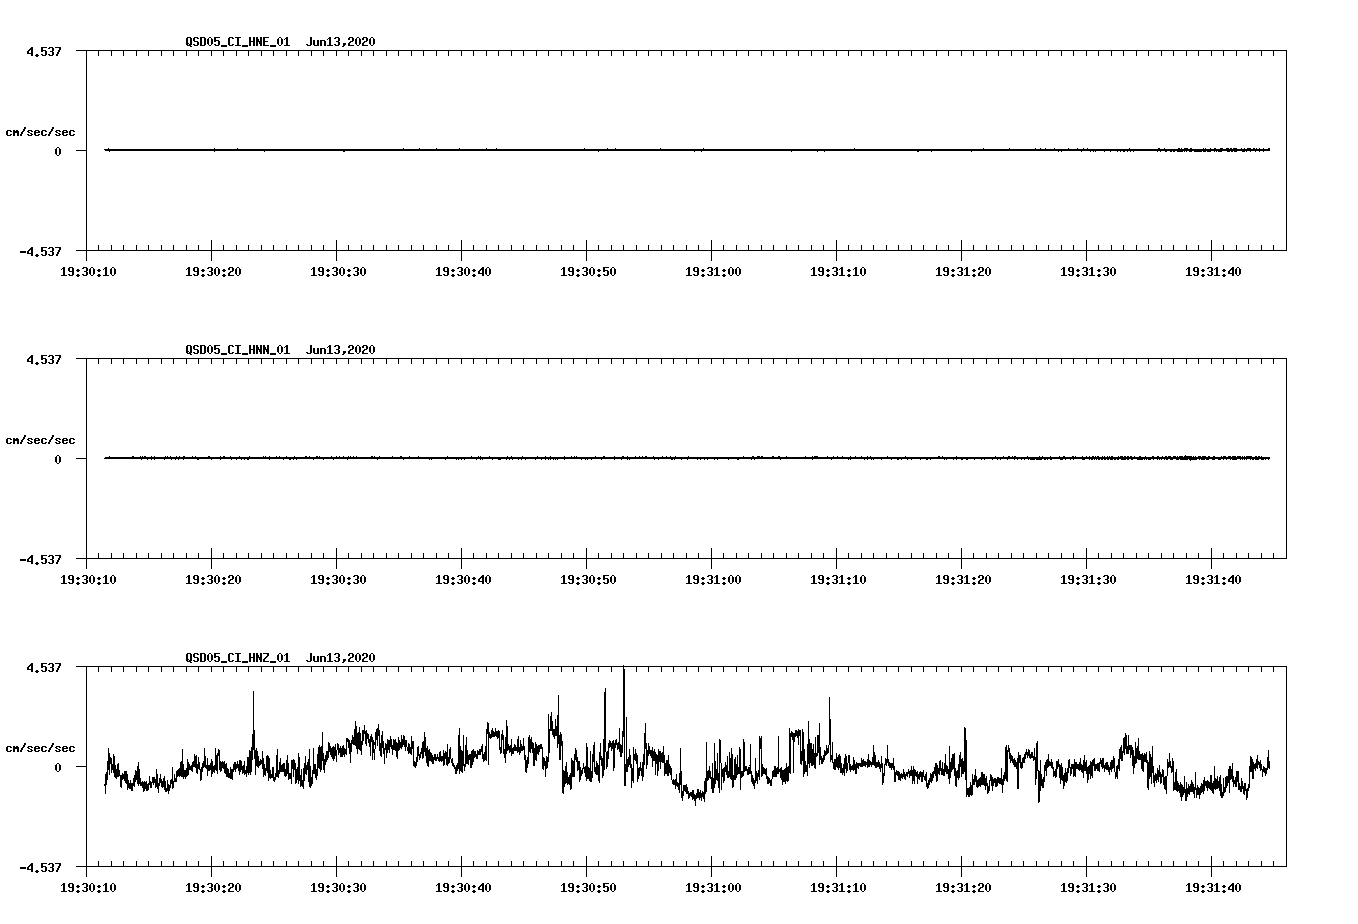This screenshot has height=924, width=1358.
Task: Click the QSD05_CI_HNN_01 Jun13,2020 plot title
Action: (x=280, y=349)
